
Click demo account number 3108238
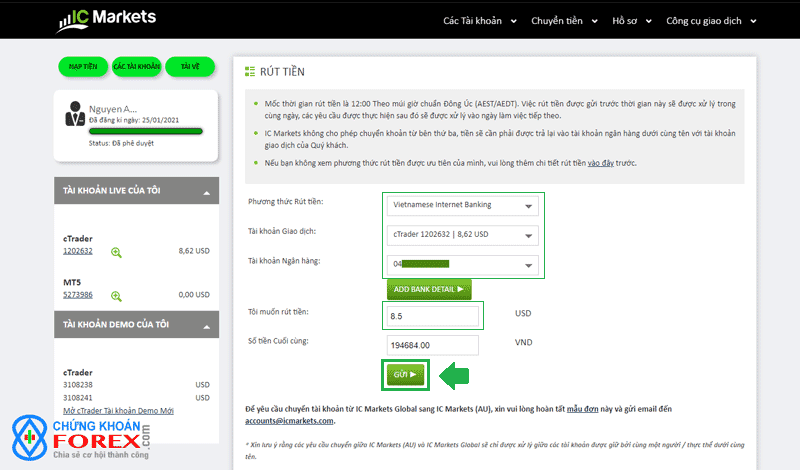tap(78, 385)
